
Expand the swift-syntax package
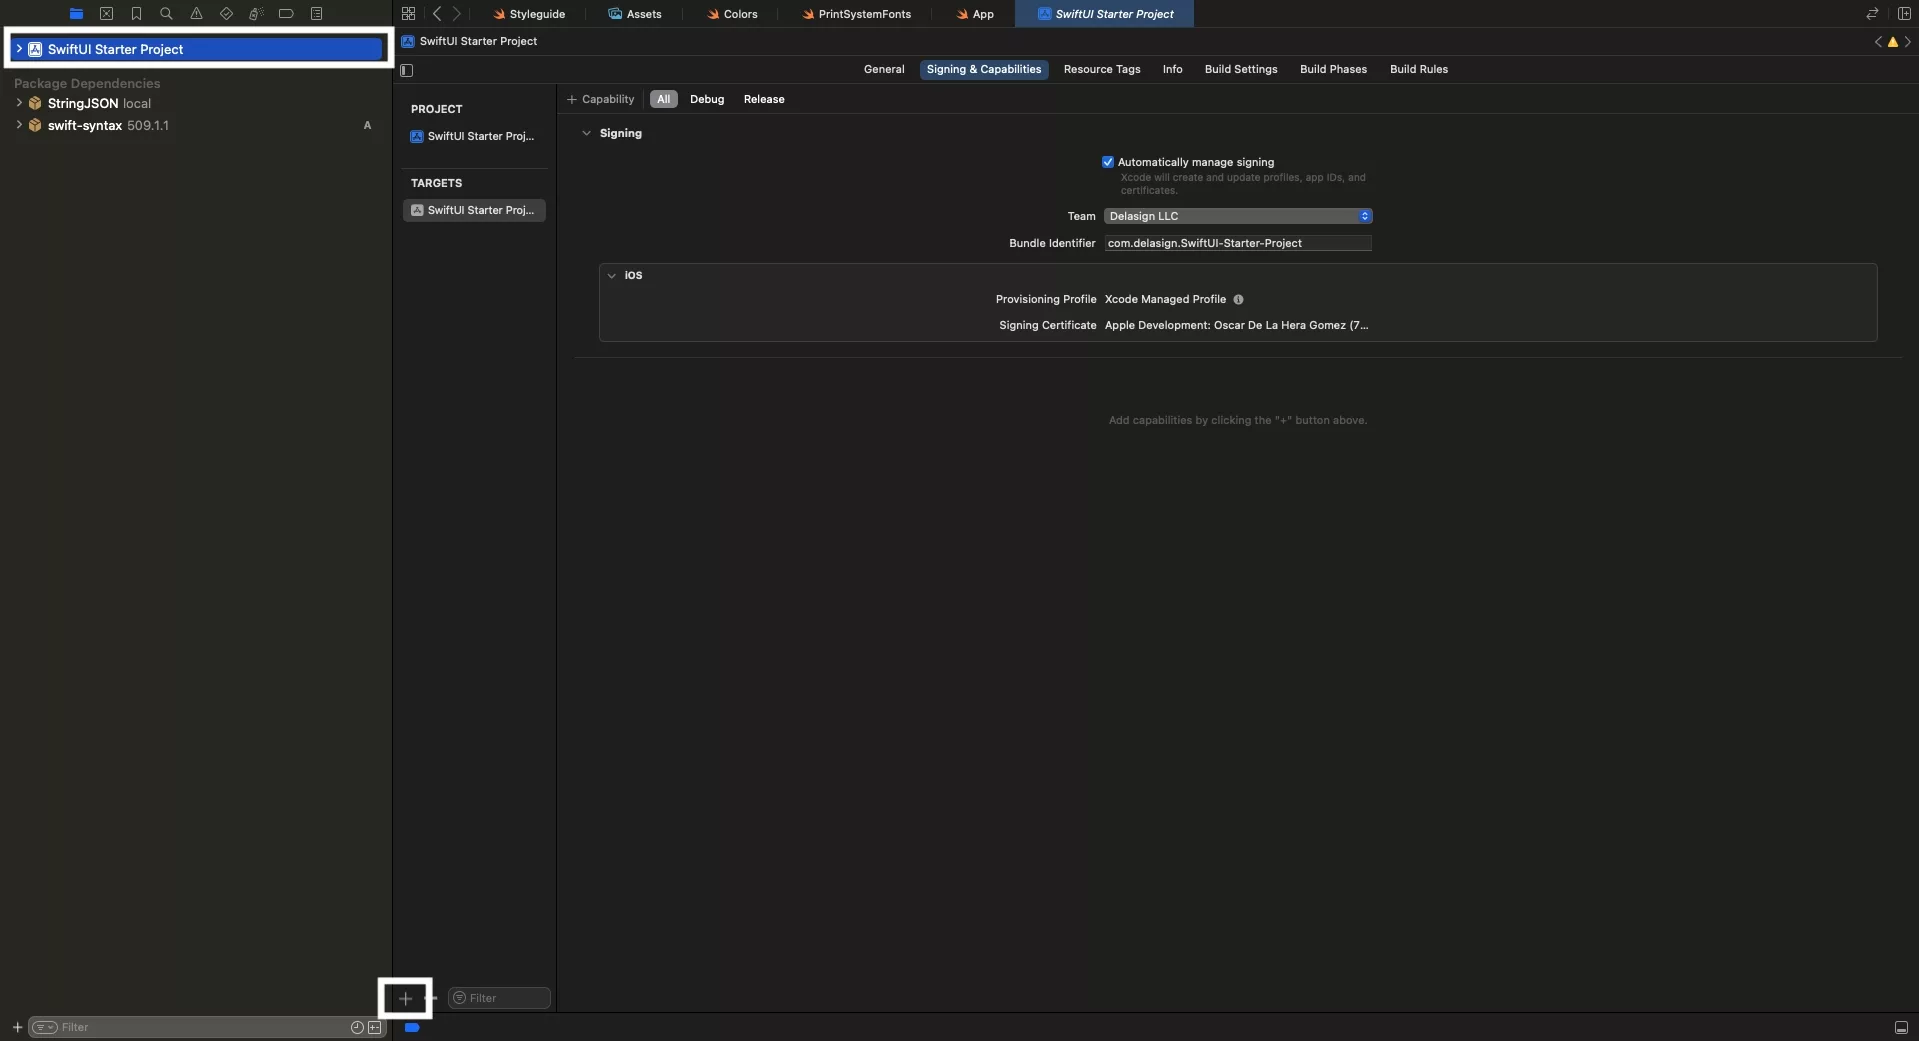19,125
